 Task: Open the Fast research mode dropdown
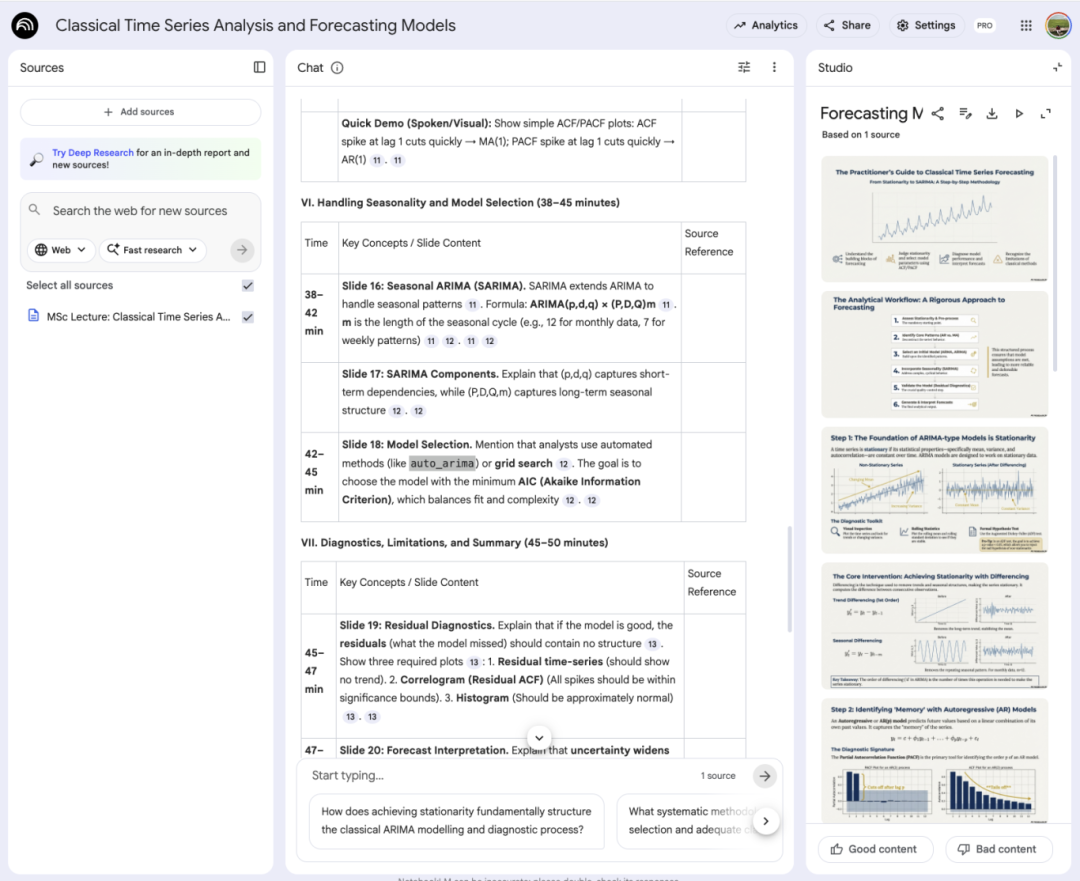(x=152, y=250)
